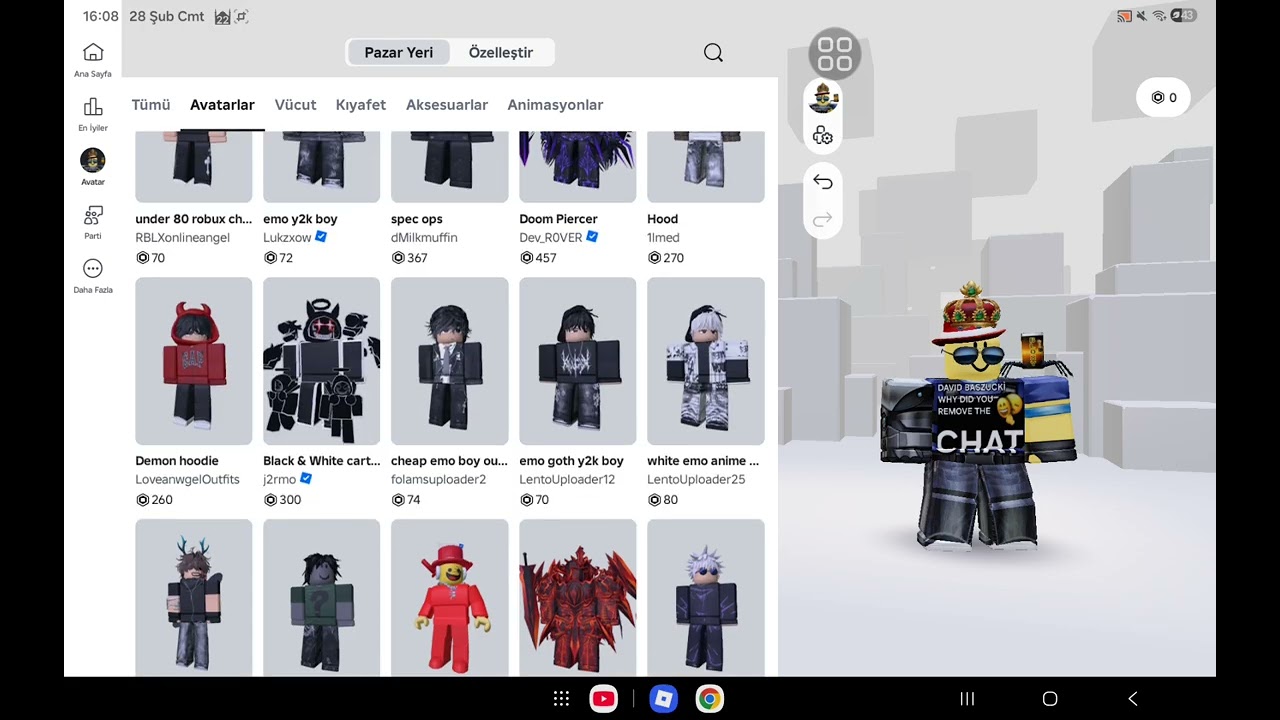Click 'Doom Piercer' item title

click(558, 219)
